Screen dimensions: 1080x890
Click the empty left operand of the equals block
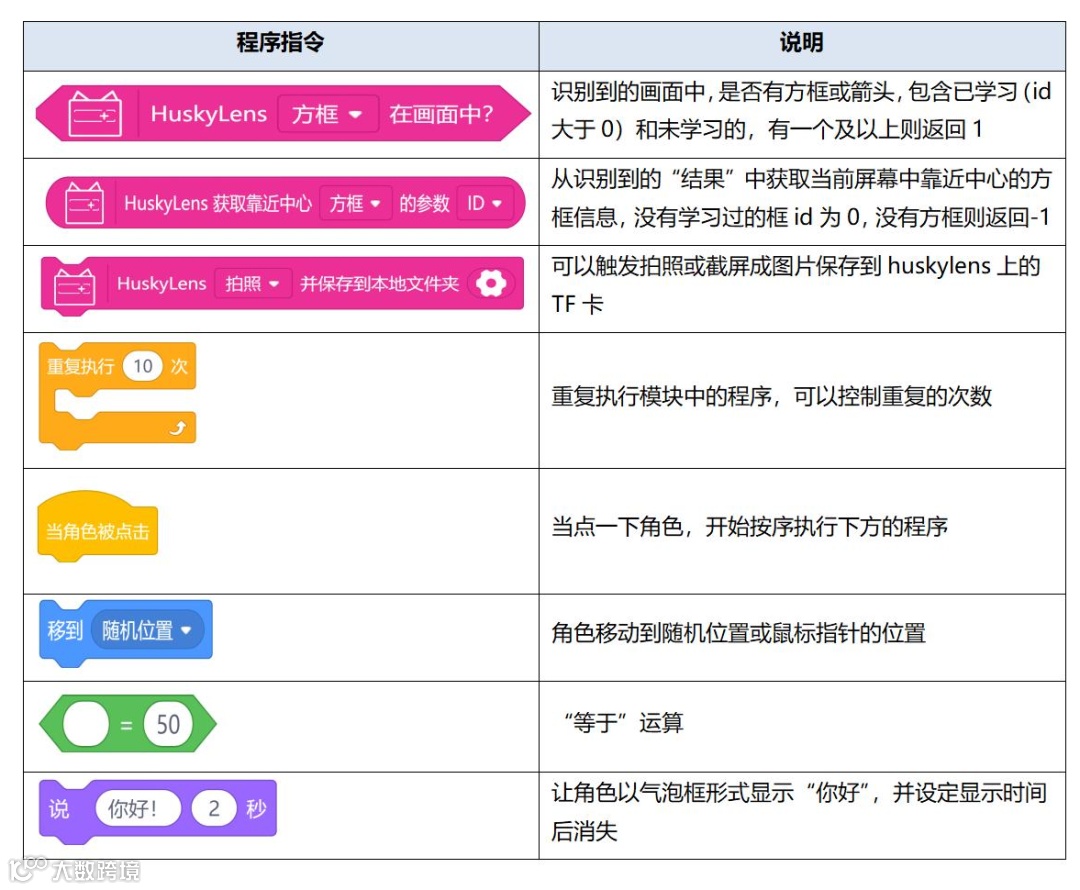pyautogui.click(x=85, y=724)
